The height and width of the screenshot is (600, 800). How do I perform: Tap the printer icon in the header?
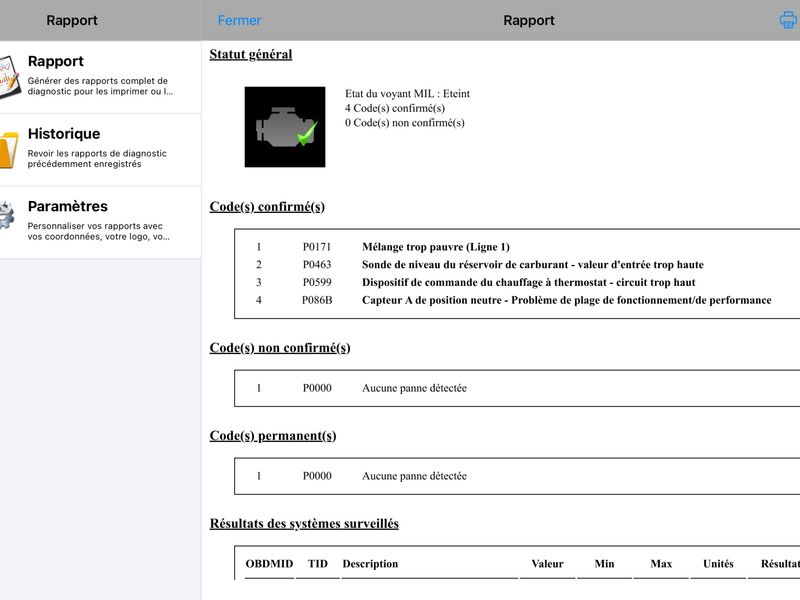click(x=789, y=20)
